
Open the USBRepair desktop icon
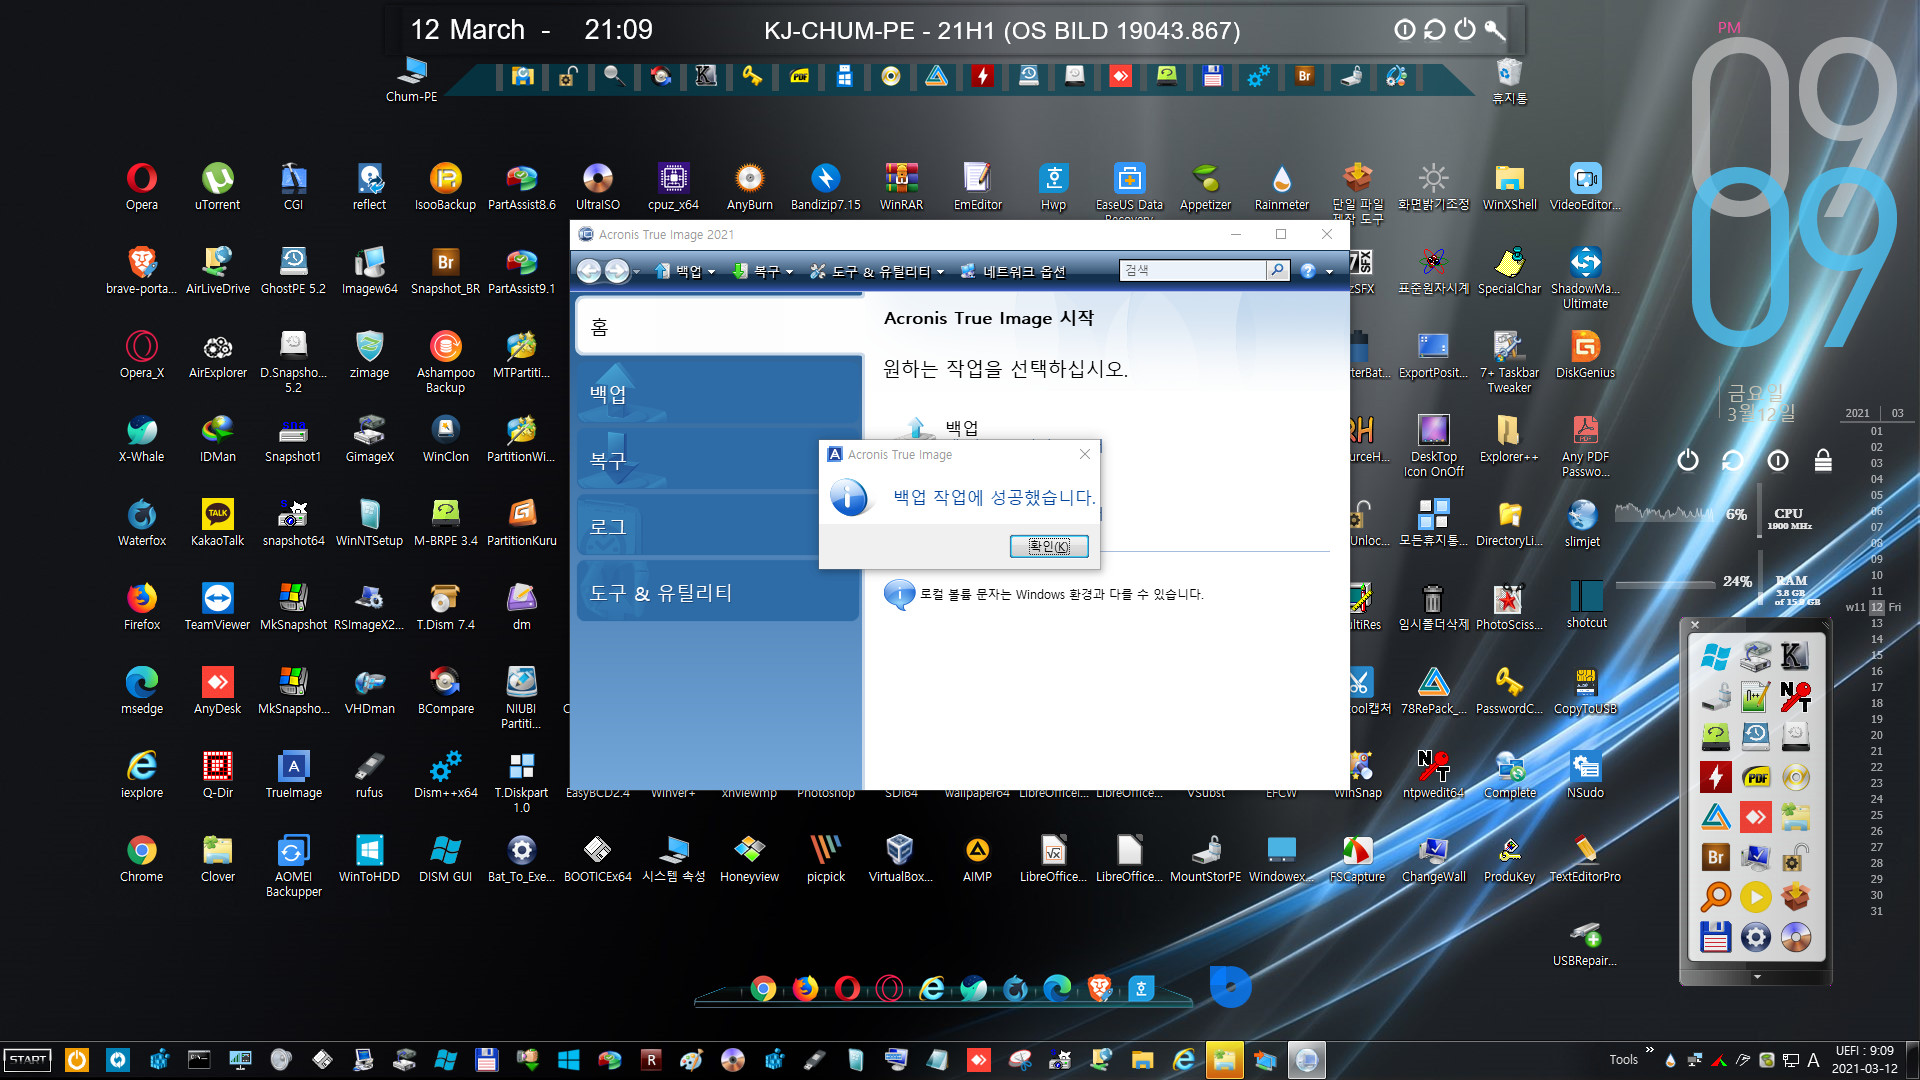(x=1585, y=942)
